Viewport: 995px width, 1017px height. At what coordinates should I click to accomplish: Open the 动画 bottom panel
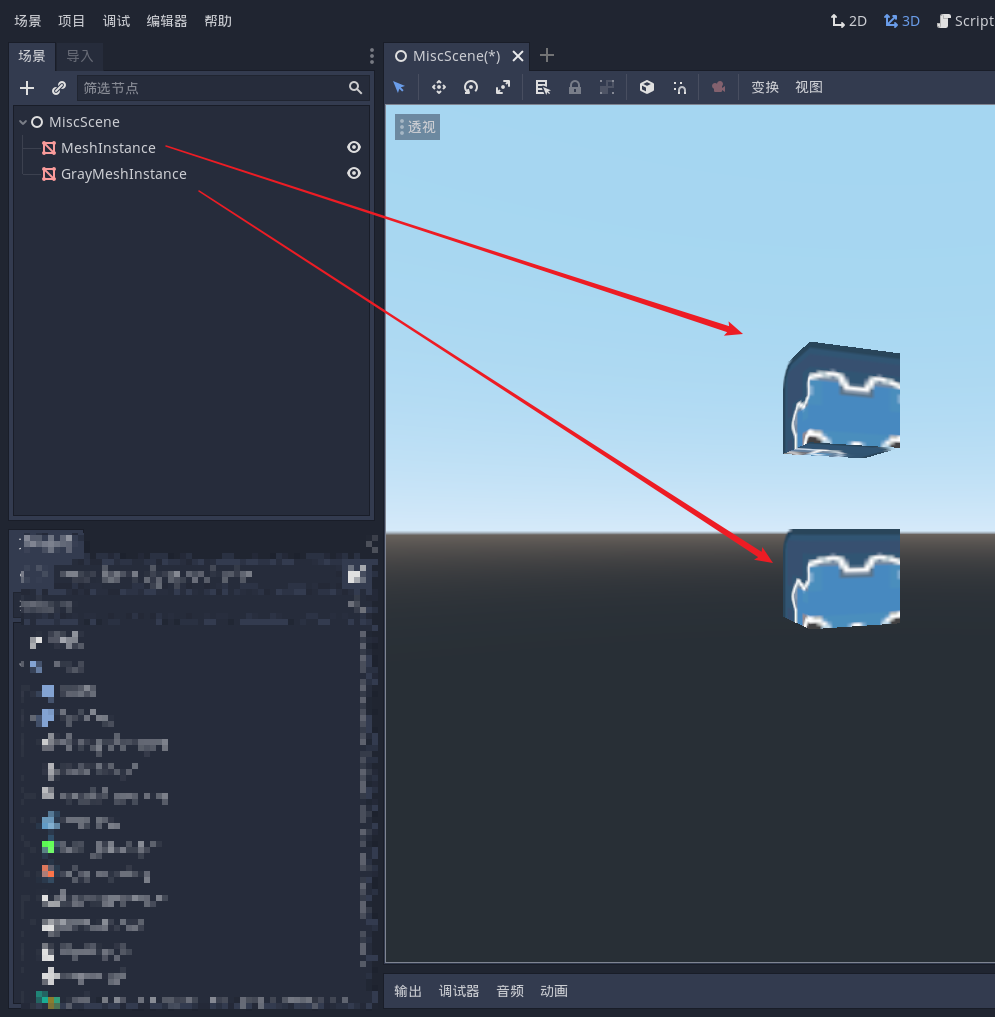point(554,990)
